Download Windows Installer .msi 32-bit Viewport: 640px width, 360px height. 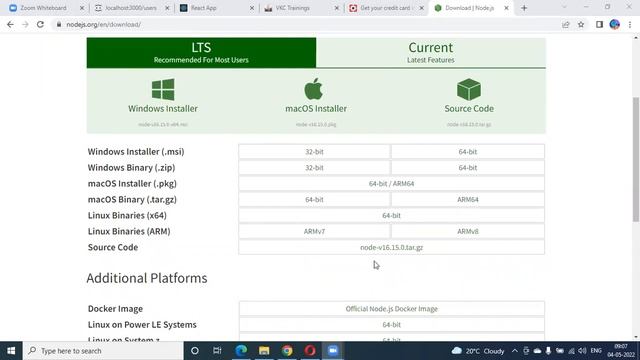click(x=314, y=151)
